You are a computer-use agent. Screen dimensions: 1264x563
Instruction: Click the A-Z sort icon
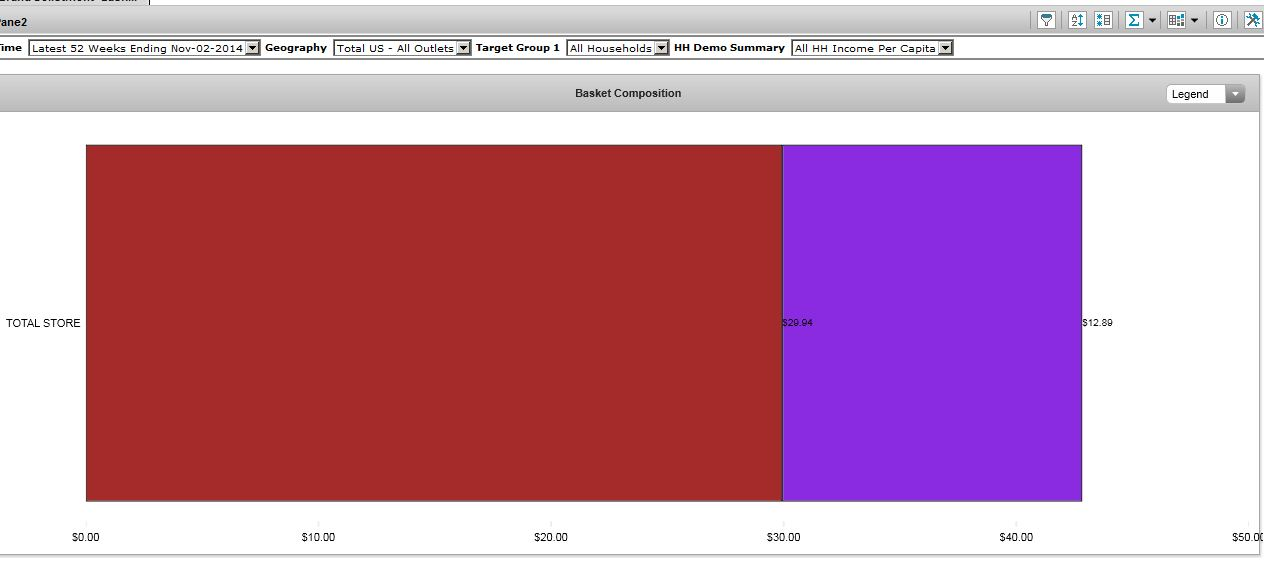pos(1077,20)
